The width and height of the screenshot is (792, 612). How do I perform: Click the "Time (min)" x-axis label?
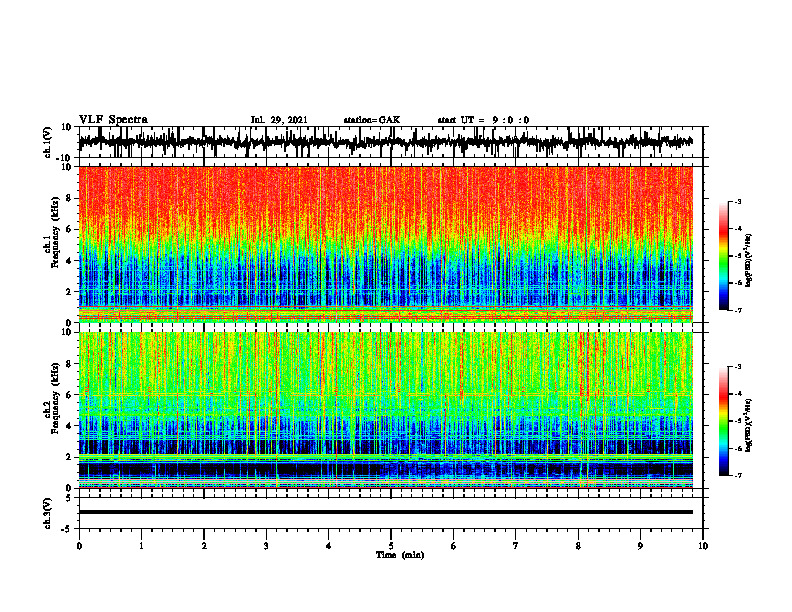click(400, 555)
